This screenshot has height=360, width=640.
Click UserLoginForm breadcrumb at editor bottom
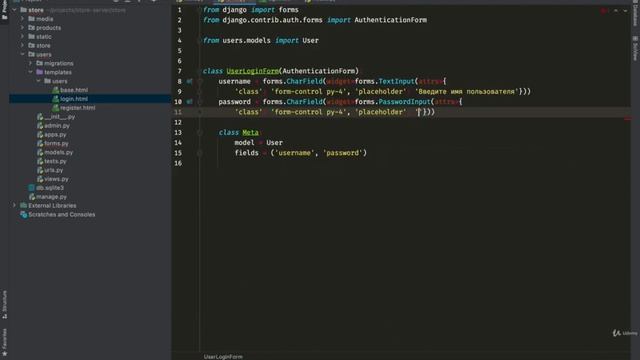[x=223, y=357]
